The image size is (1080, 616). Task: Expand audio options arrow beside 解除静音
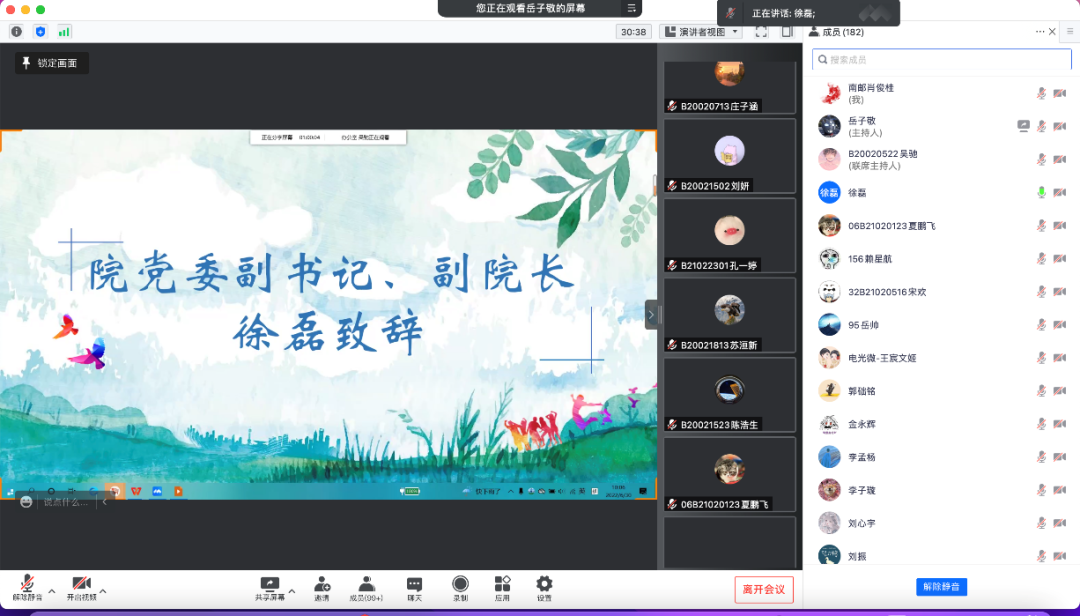click(52, 590)
